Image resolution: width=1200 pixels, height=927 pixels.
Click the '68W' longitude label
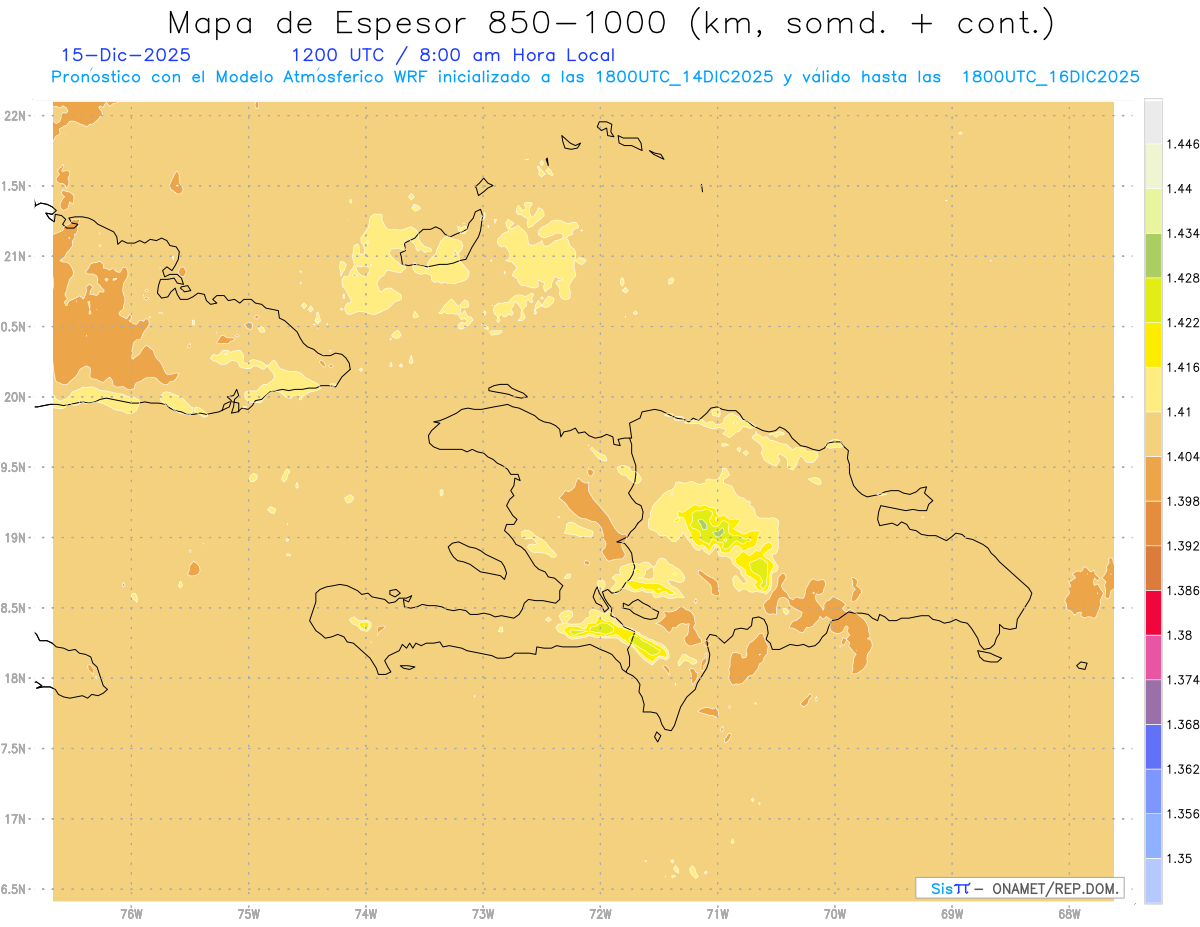[x=1069, y=914]
